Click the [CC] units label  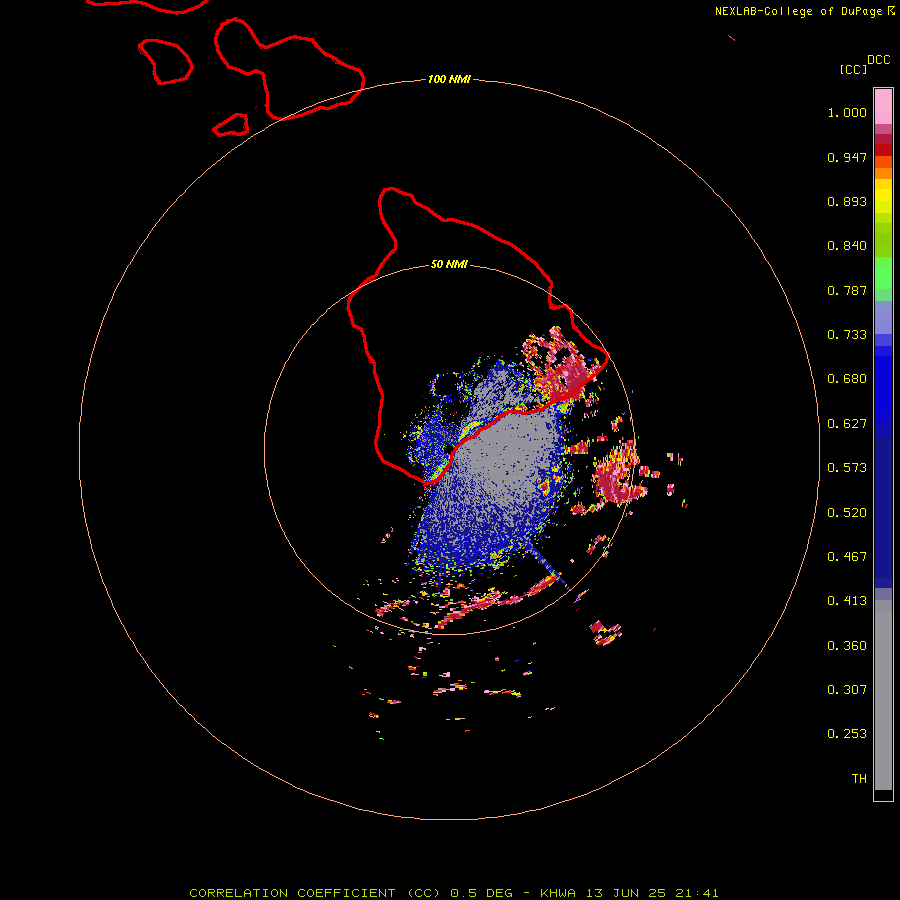[853, 69]
